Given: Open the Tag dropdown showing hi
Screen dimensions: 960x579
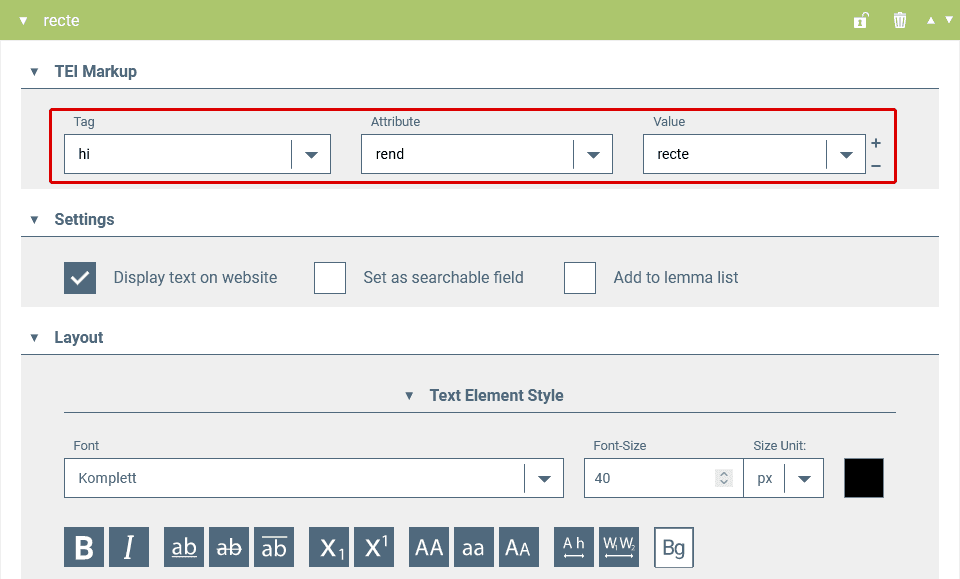Looking at the screenshot, I should tap(311, 155).
